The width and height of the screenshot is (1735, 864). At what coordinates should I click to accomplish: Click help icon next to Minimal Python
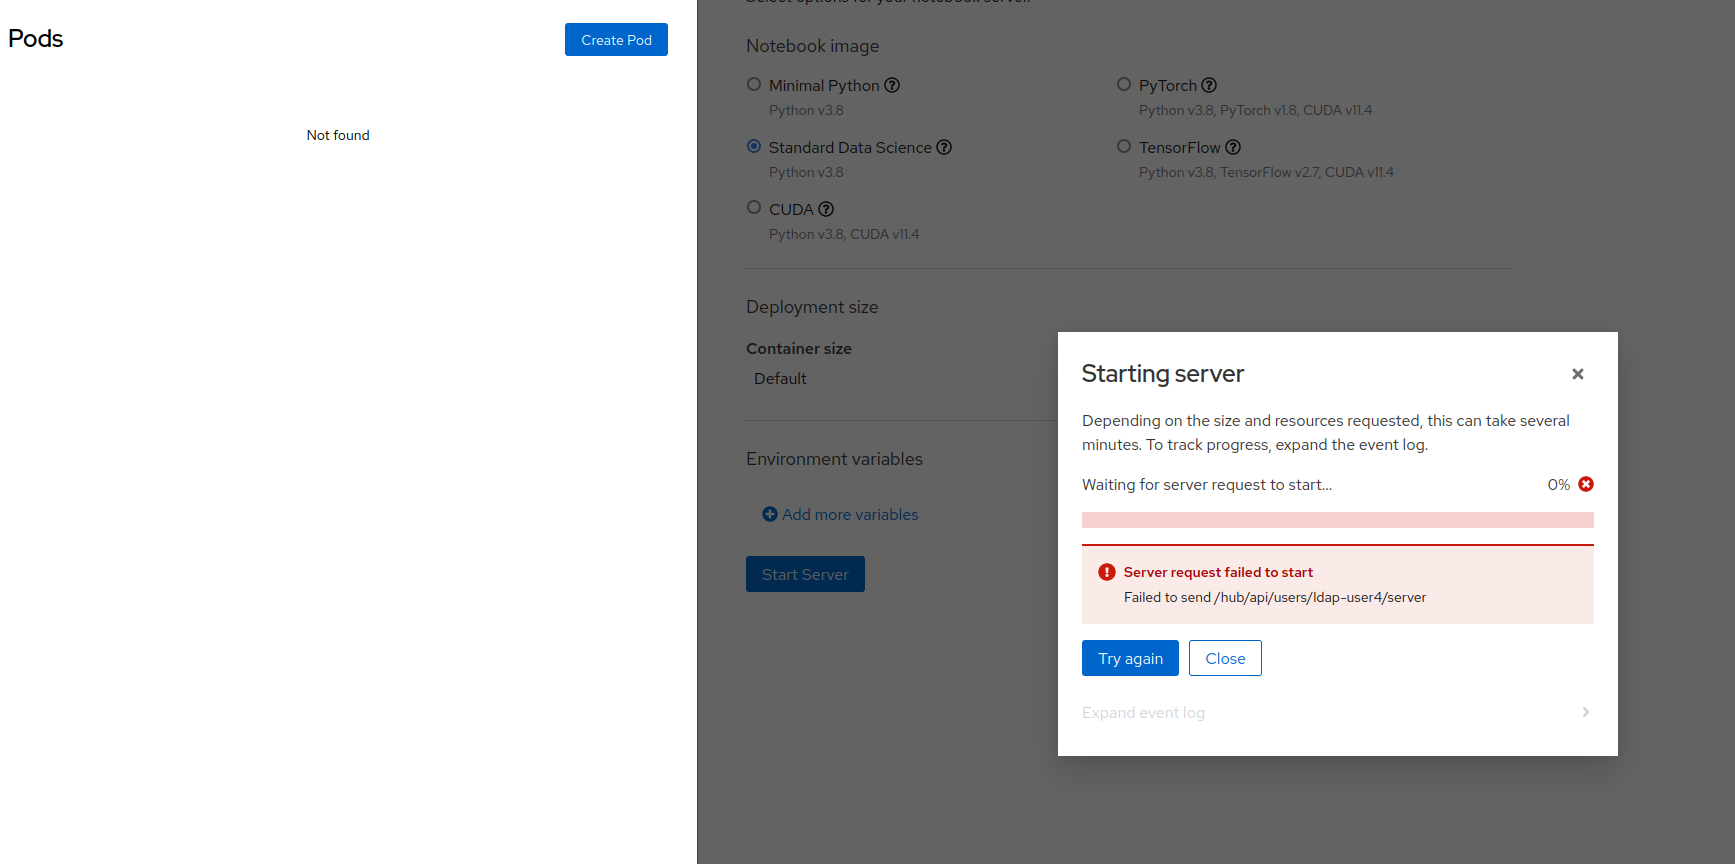pos(892,86)
